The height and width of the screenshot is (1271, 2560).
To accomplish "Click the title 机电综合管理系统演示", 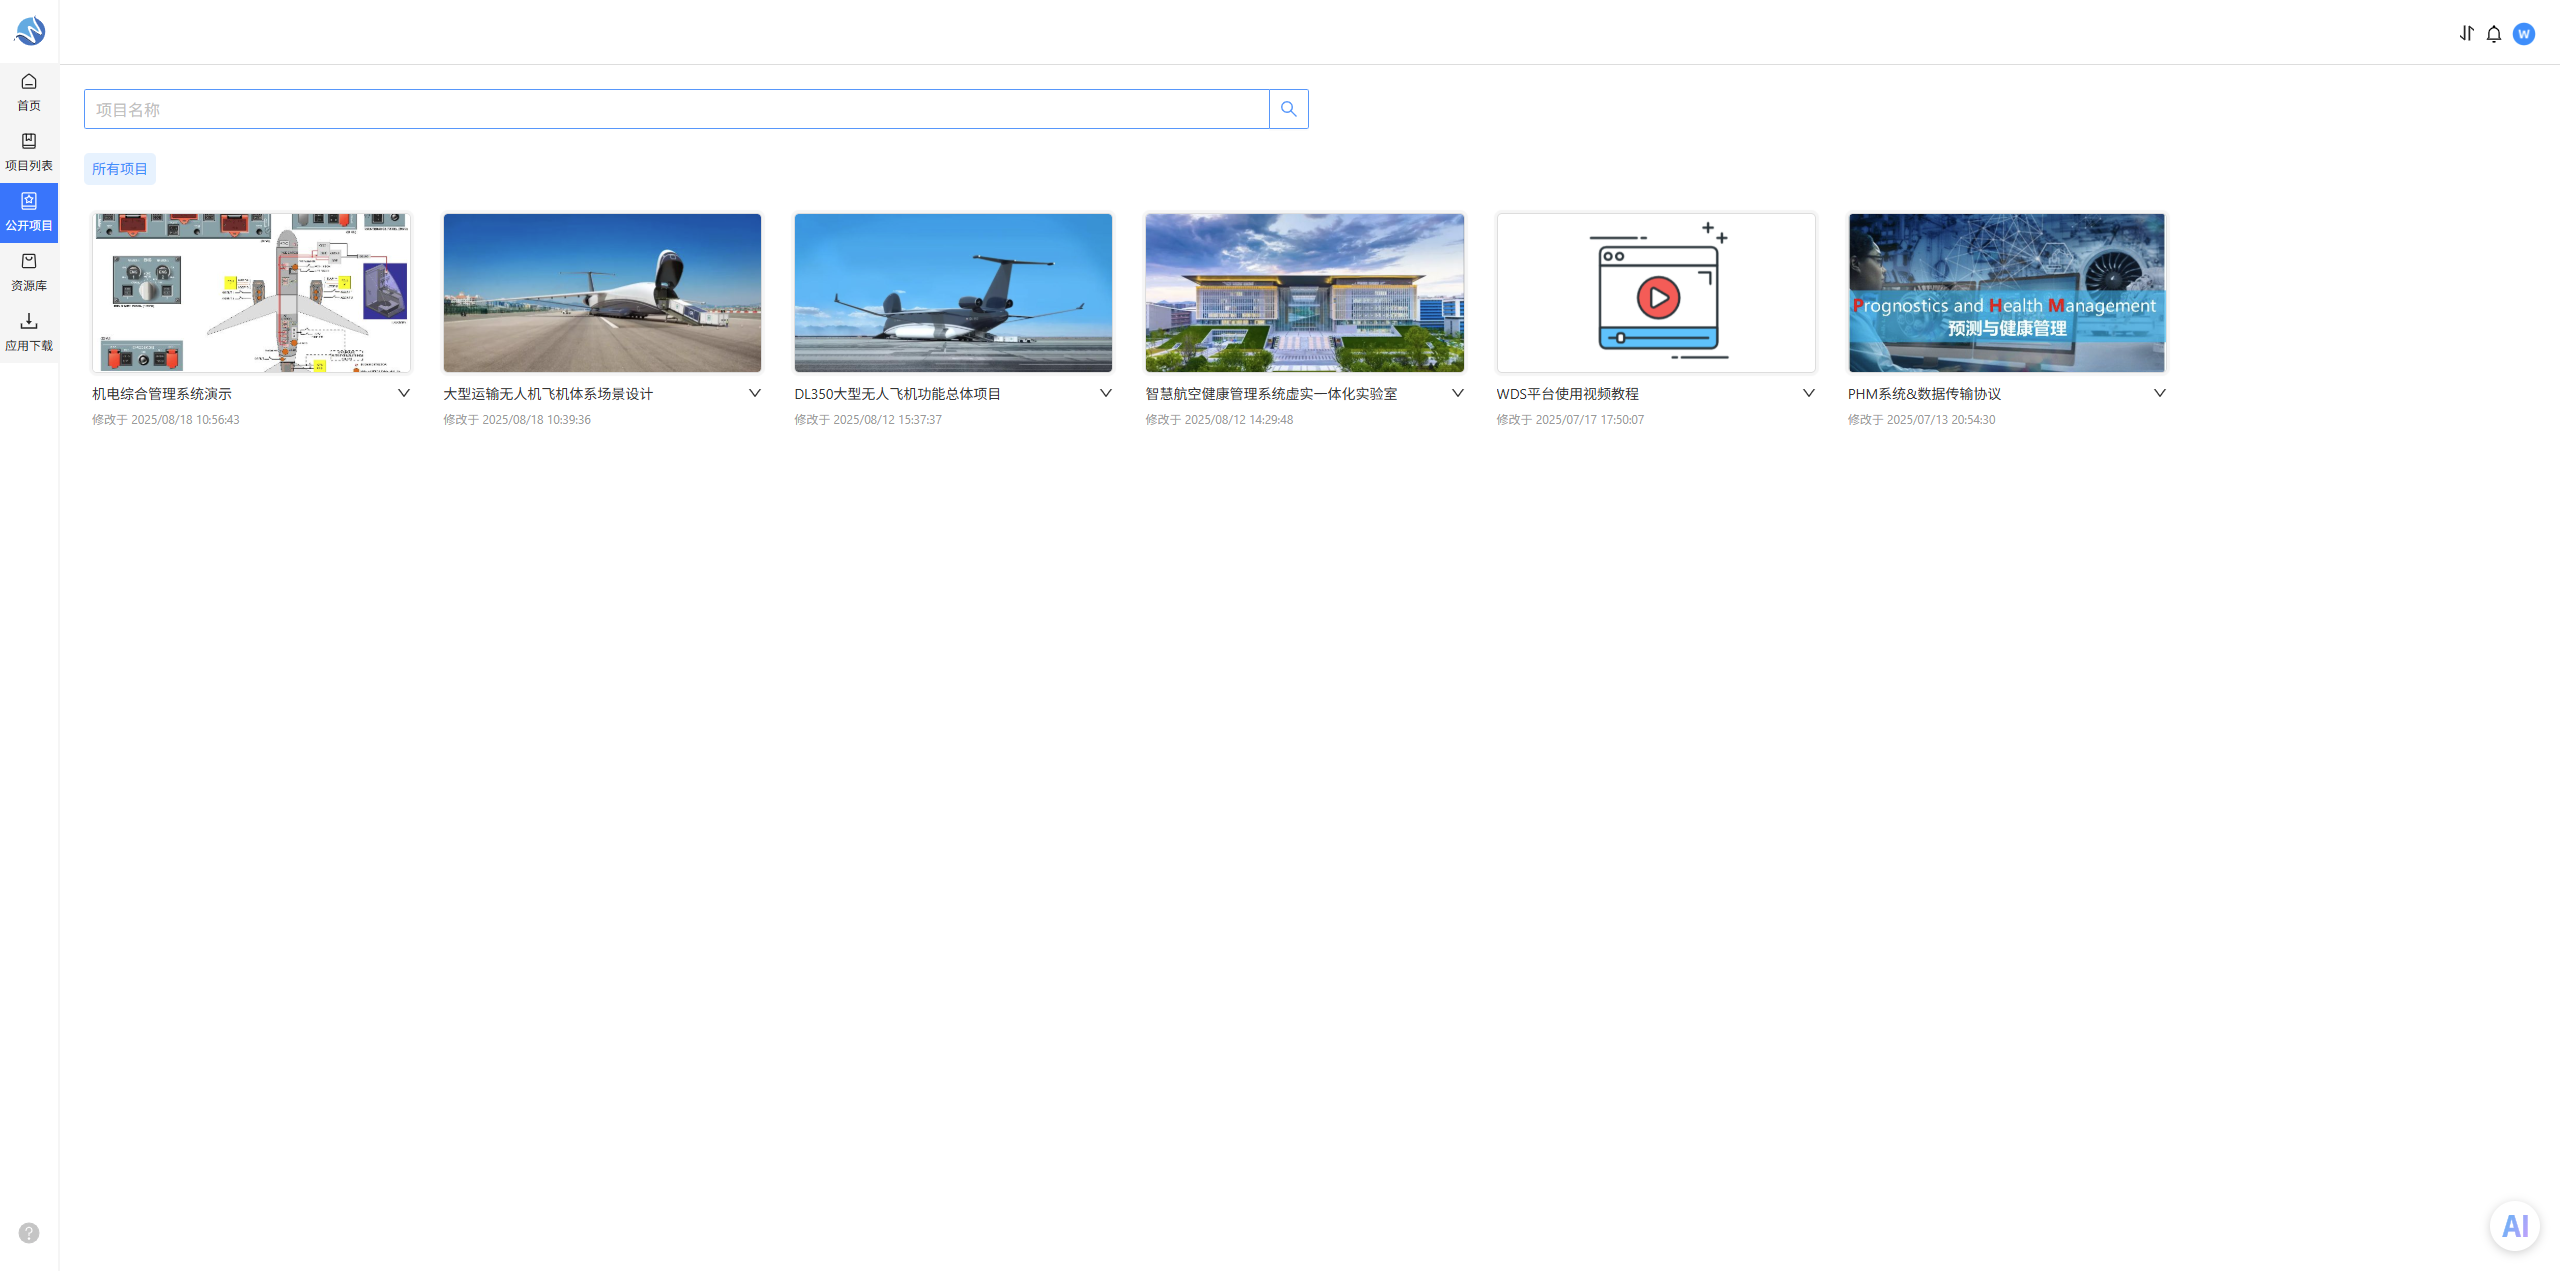I will click(162, 394).
